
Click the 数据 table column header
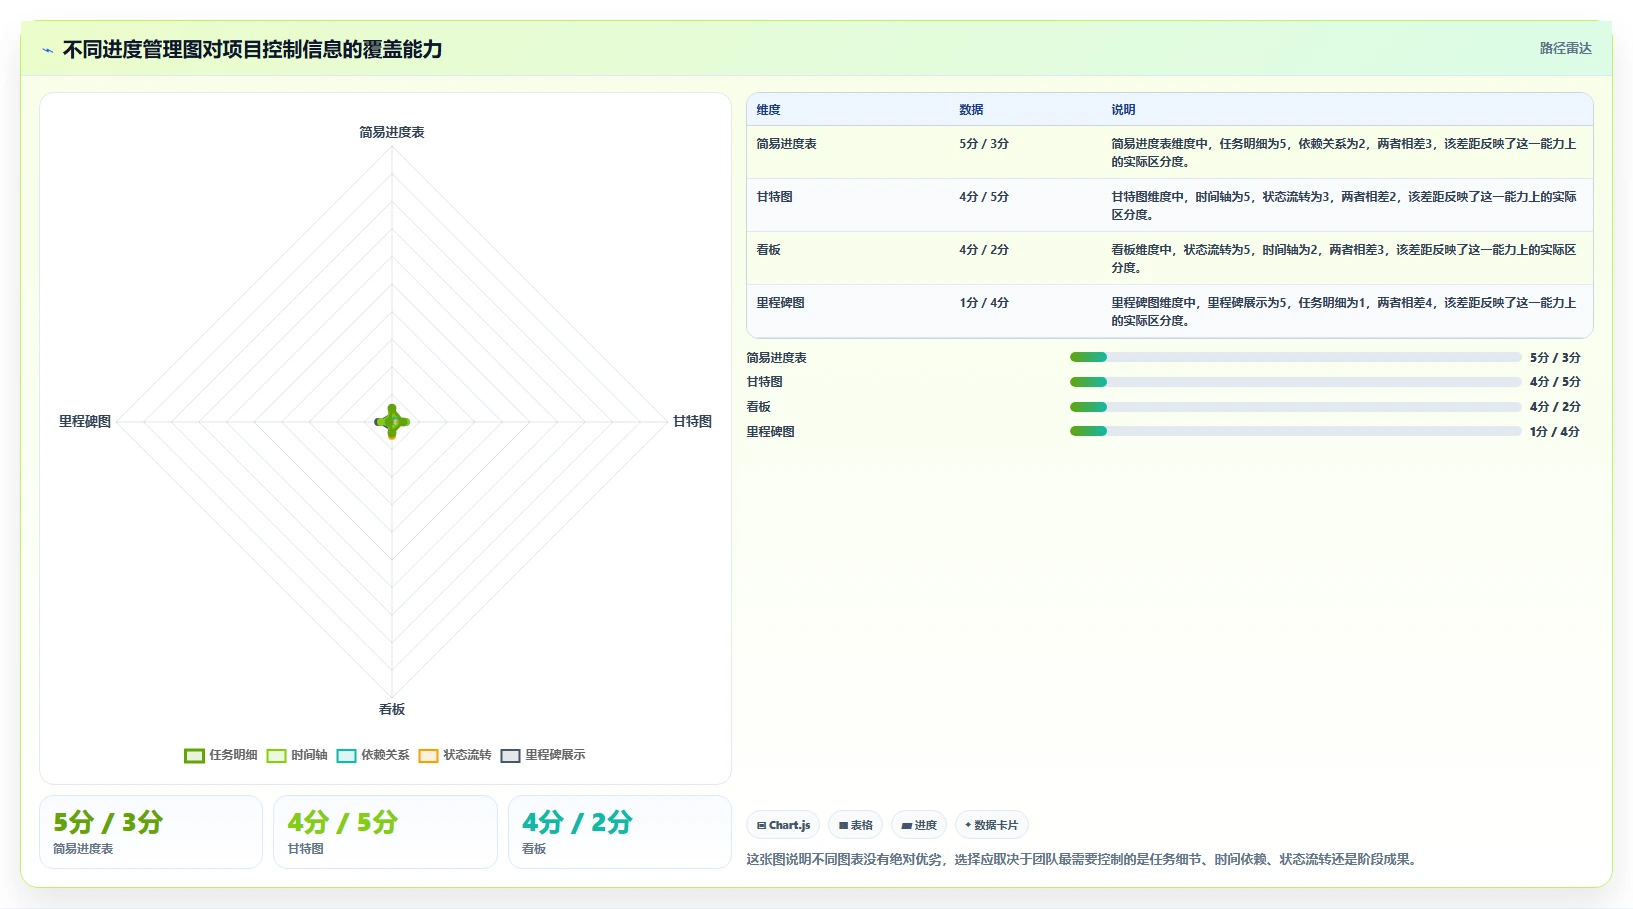coord(971,110)
